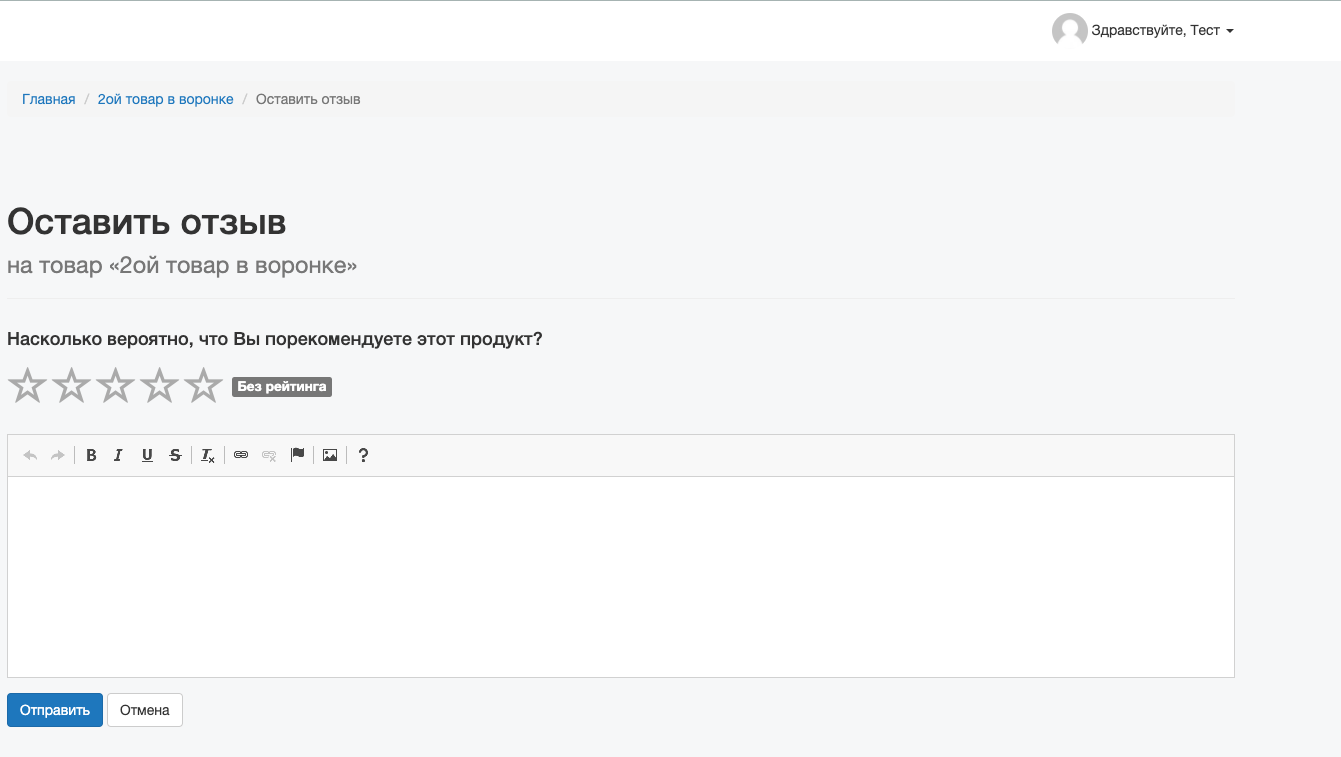Toggle bold formatting in the editor

91,456
